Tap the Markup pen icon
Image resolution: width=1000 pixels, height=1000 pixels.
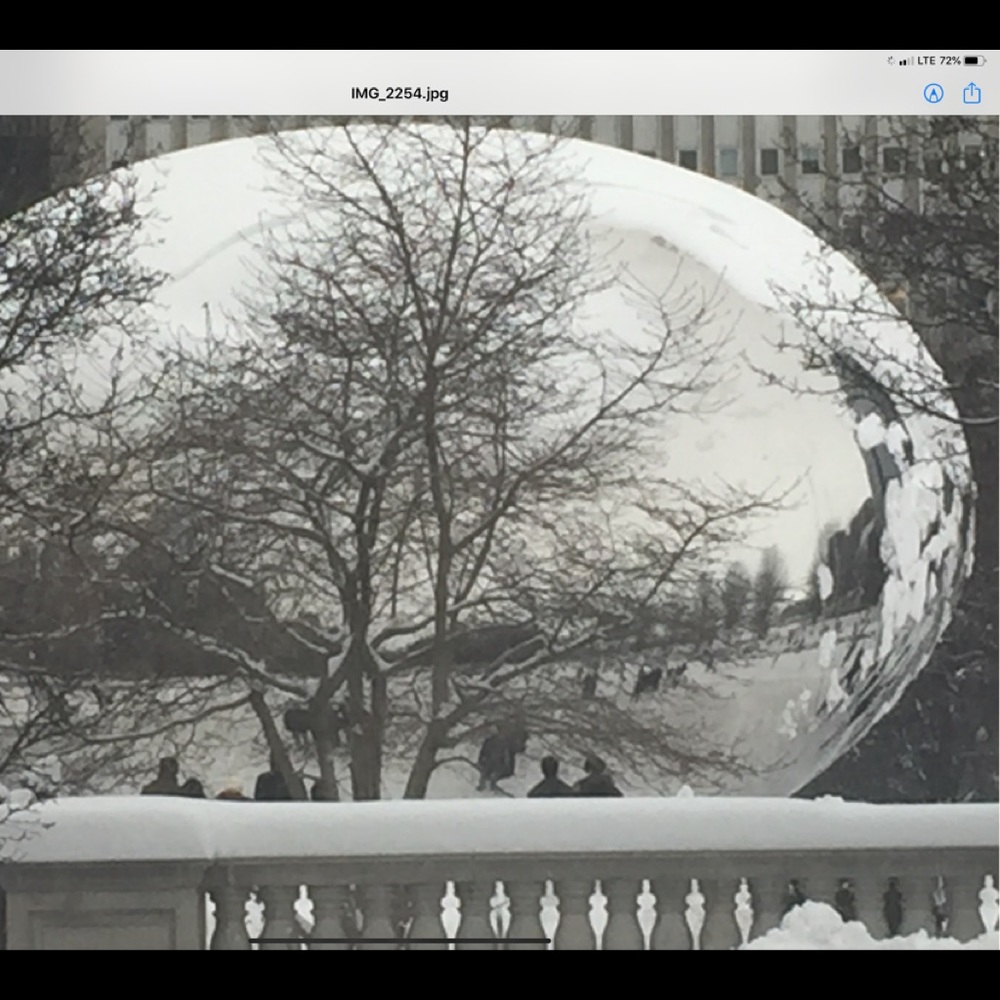click(933, 94)
